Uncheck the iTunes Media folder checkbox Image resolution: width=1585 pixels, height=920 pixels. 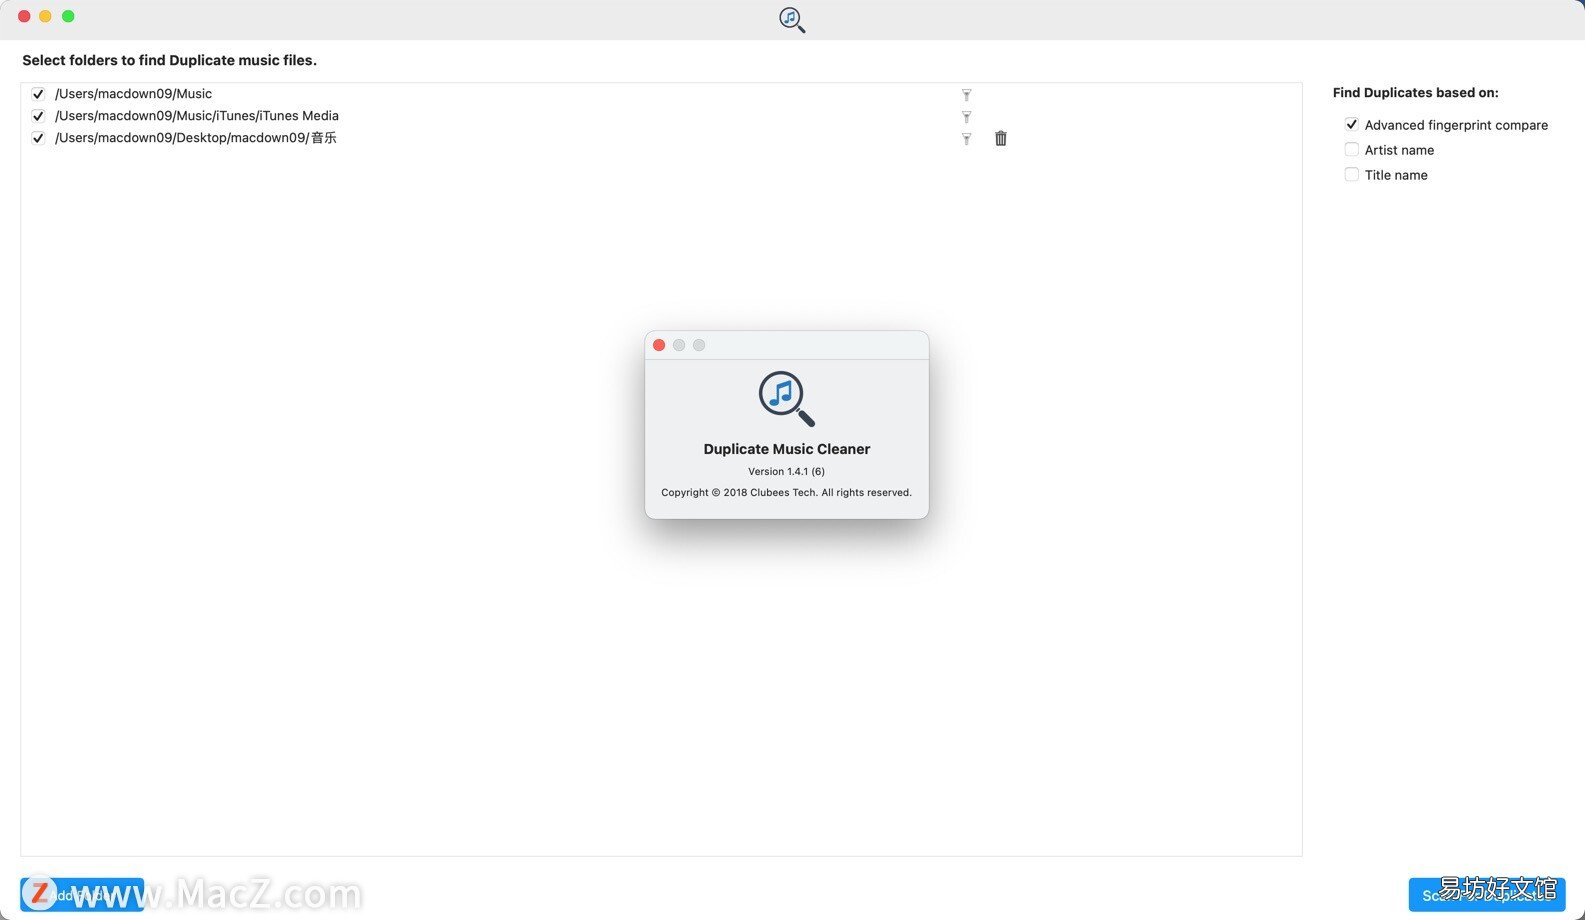coord(38,116)
